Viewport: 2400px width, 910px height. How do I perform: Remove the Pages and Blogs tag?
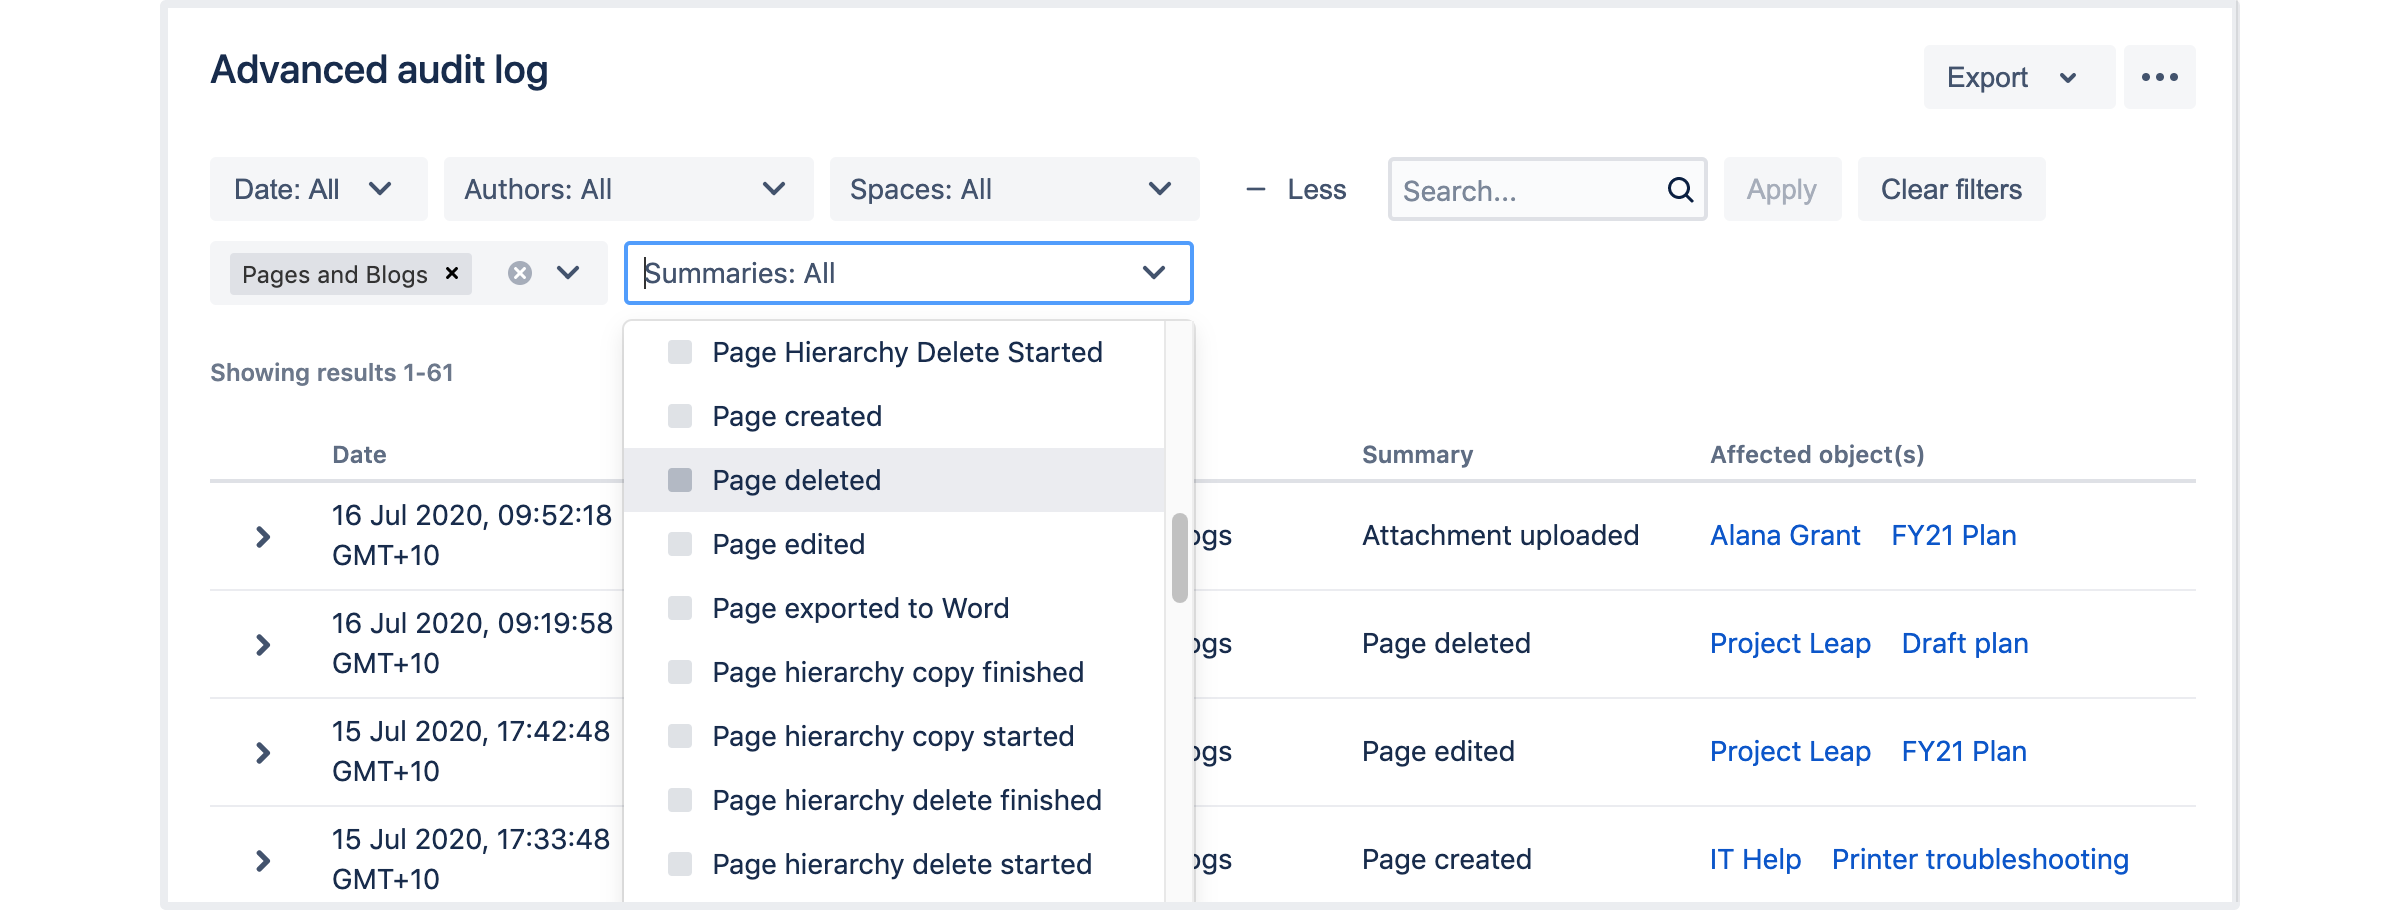click(x=452, y=273)
